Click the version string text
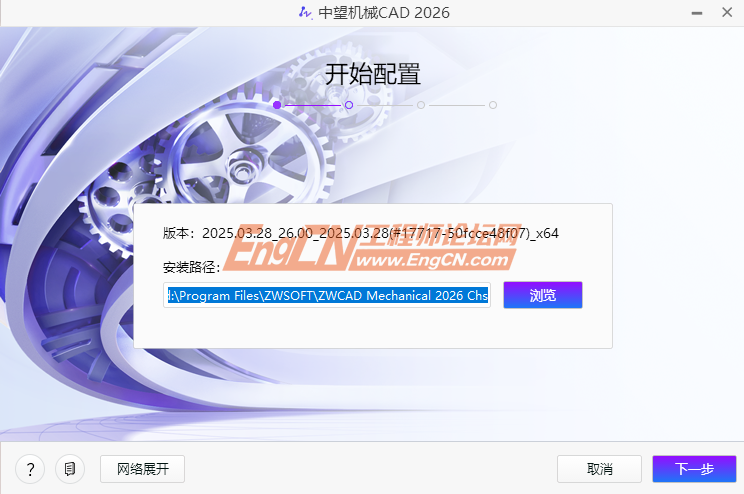The height and width of the screenshot is (494, 744). (x=361, y=233)
